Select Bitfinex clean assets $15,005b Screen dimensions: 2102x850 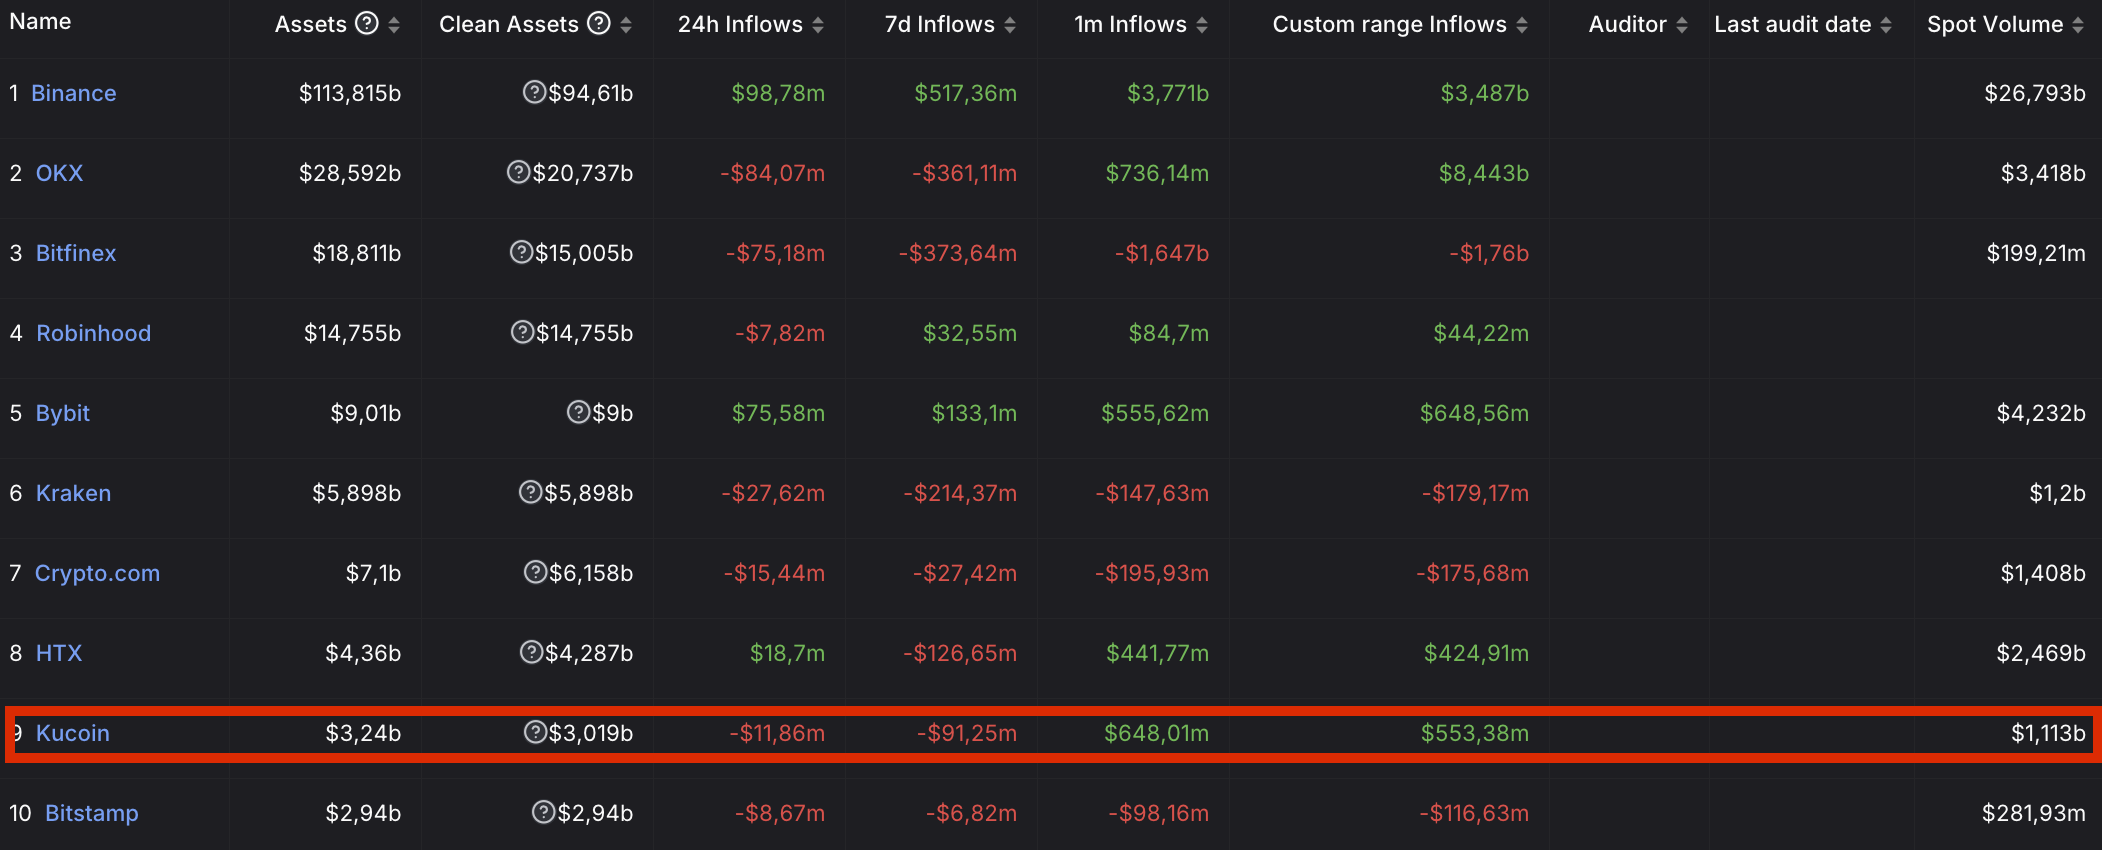[x=584, y=253]
